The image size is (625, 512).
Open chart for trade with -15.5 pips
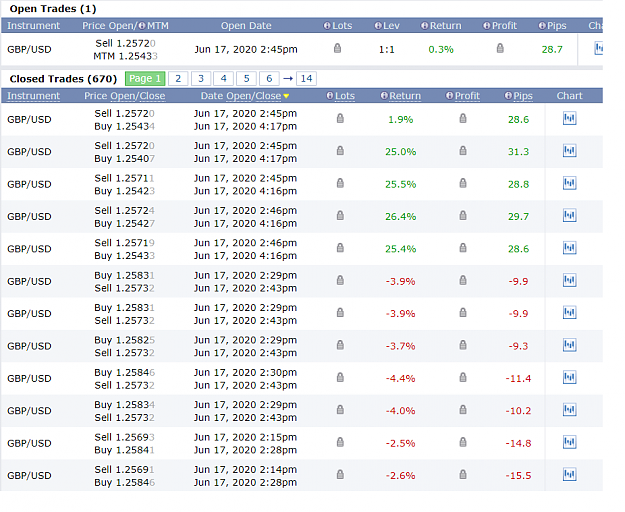pos(570,475)
